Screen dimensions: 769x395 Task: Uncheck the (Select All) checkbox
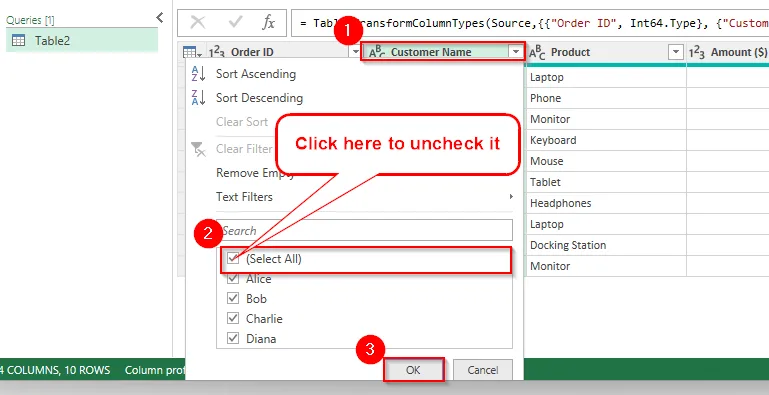click(233, 258)
